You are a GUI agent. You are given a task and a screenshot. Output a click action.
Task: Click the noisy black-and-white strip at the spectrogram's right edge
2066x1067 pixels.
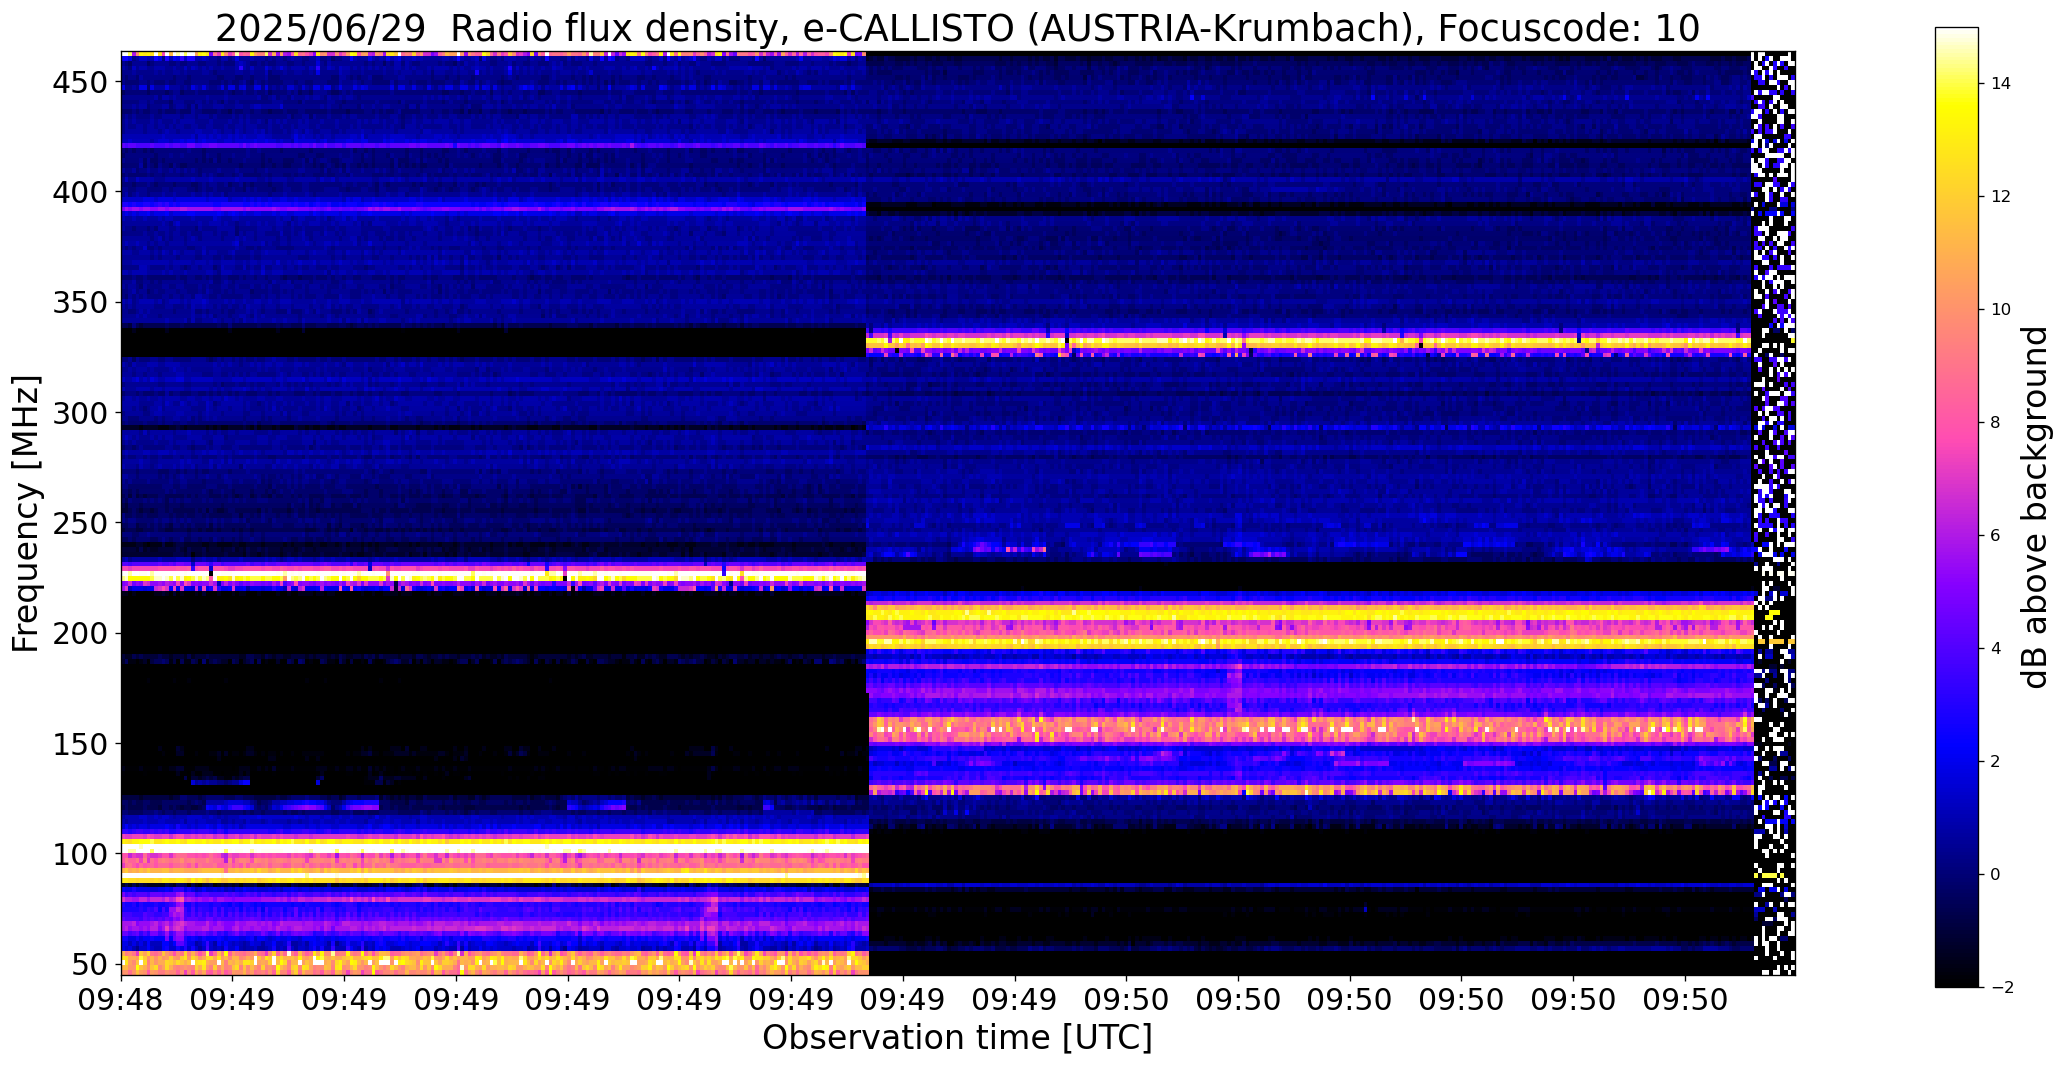click(1773, 513)
